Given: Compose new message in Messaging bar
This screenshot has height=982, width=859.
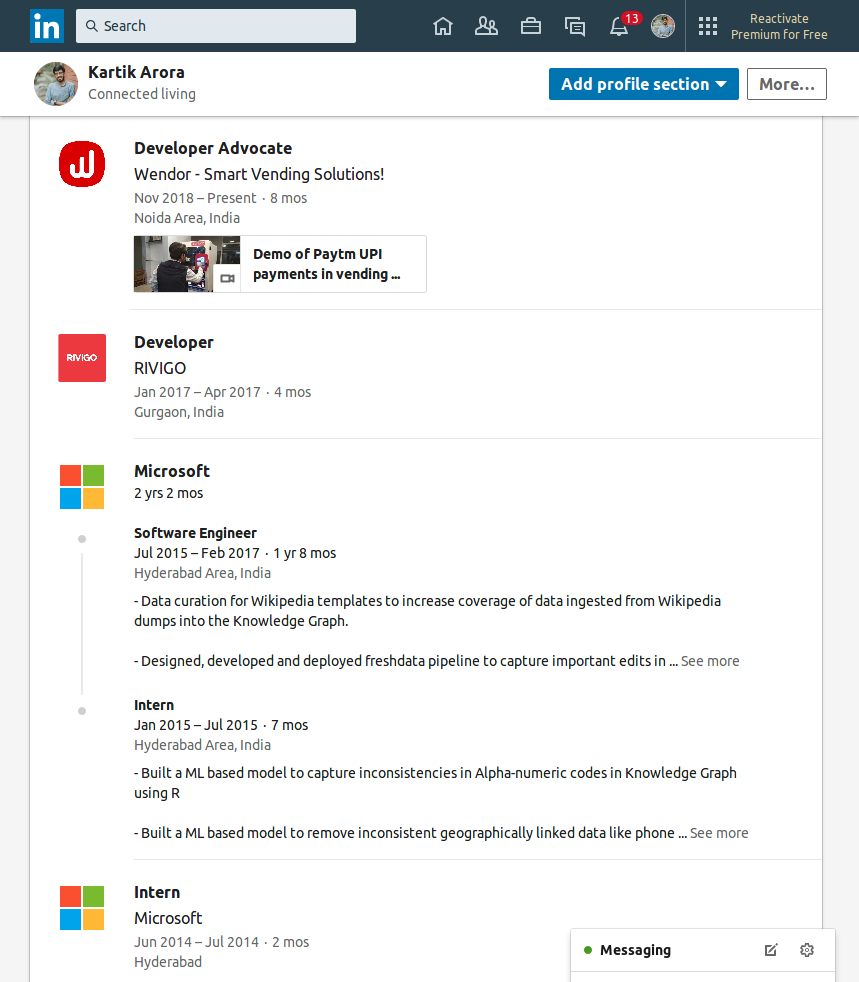Looking at the screenshot, I should [x=771, y=950].
